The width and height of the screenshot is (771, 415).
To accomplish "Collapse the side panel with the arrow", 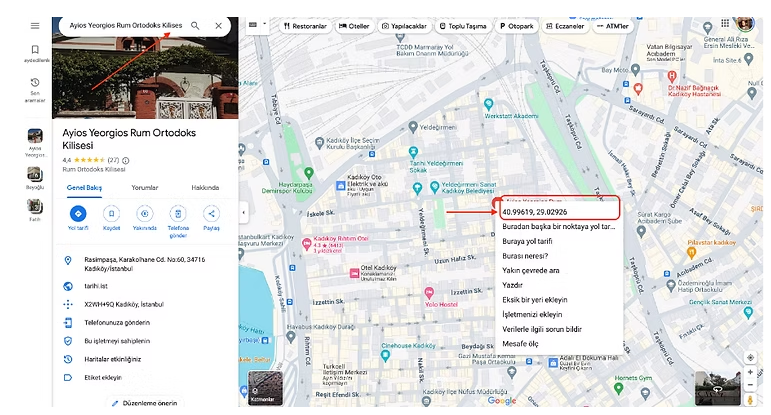I will (x=244, y=213).
